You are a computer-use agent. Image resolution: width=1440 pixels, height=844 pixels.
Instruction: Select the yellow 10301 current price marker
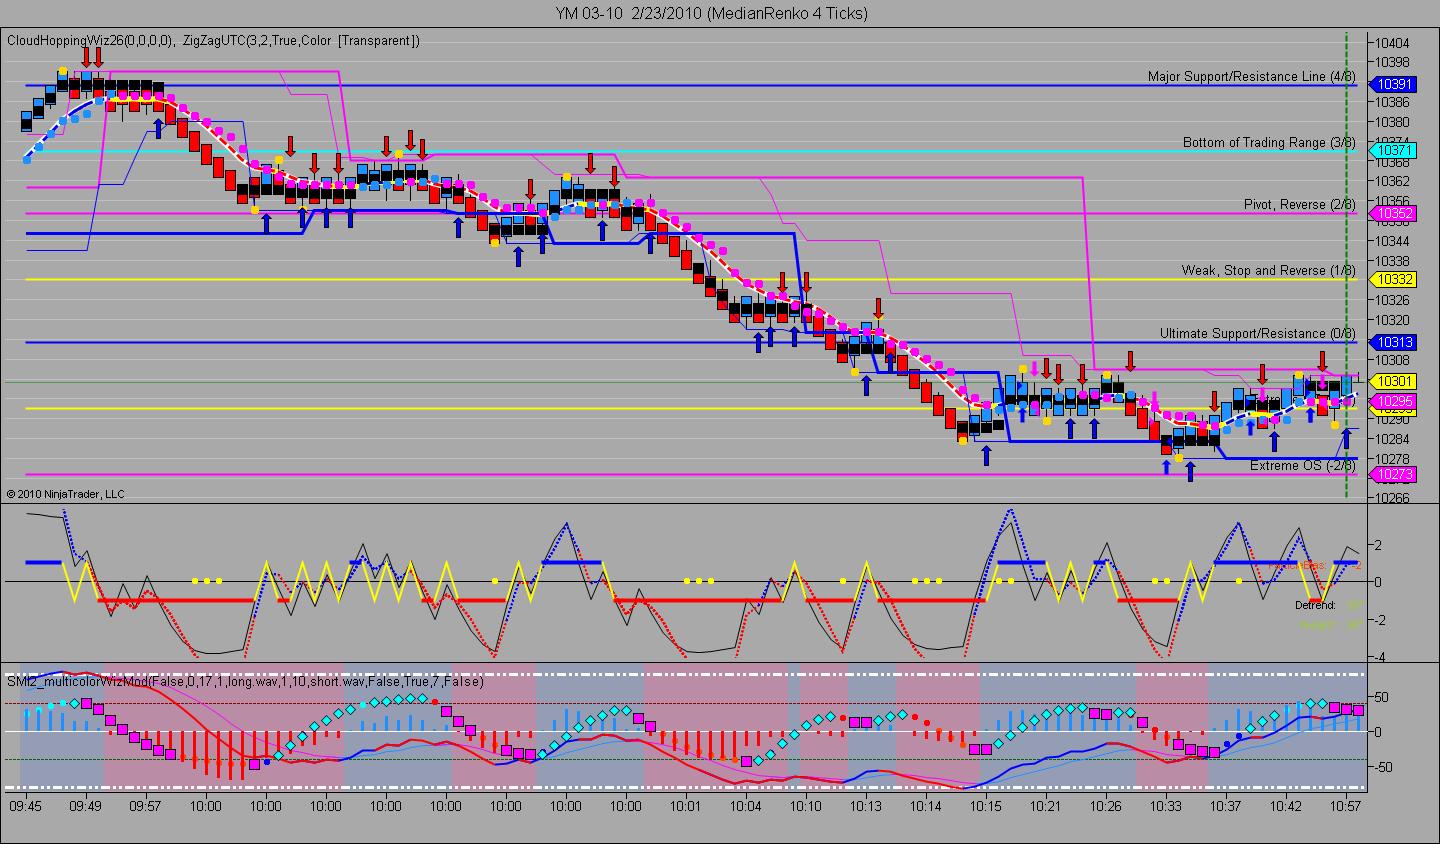(1392, 381)
